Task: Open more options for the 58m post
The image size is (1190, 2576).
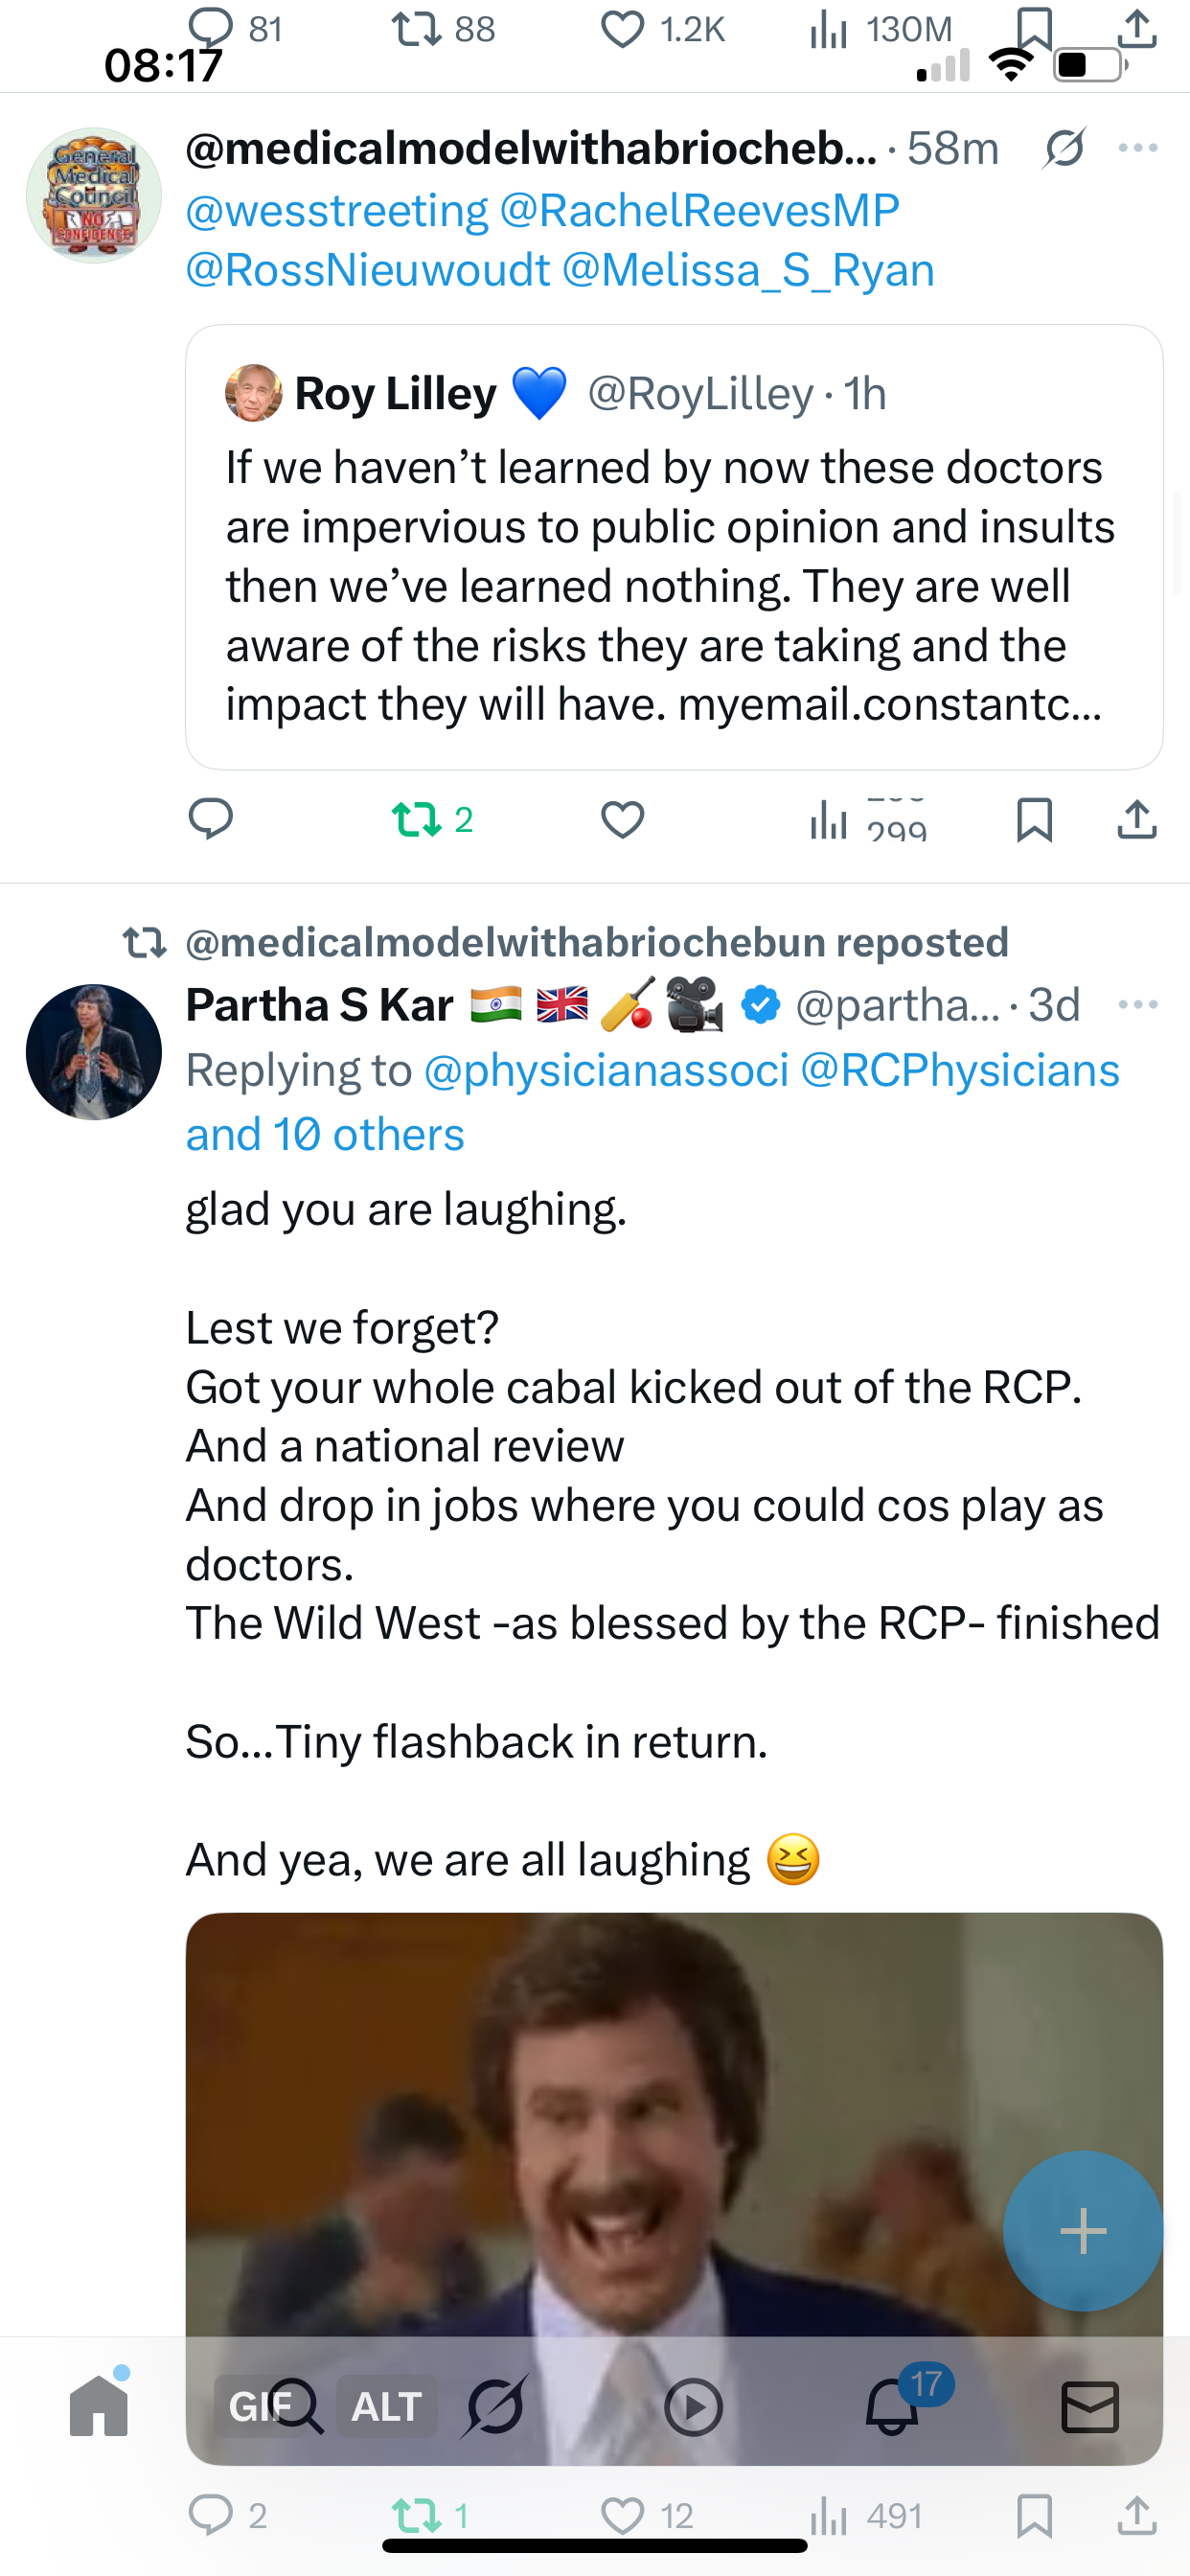Action: click(1138, 148)
